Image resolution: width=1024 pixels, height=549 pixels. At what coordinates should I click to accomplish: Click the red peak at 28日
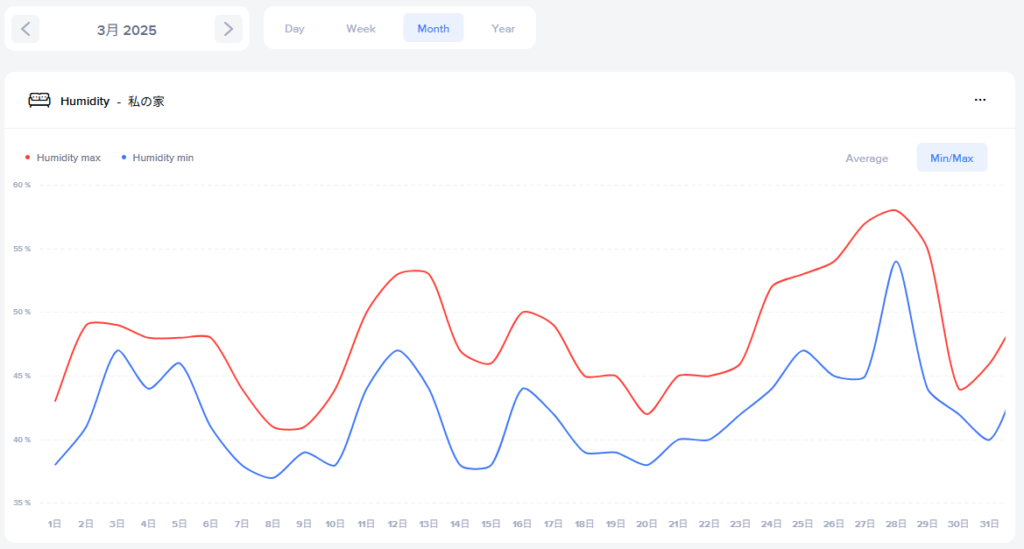click(x=894, y=210)
